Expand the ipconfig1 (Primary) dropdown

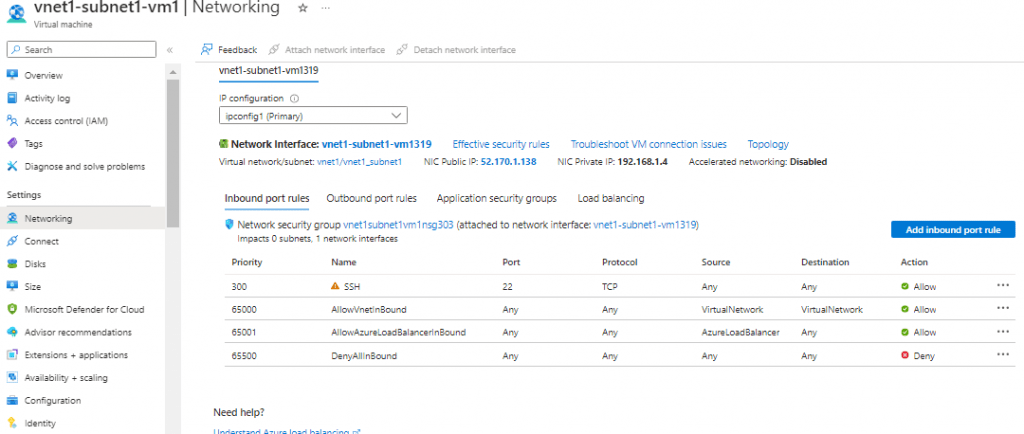tap(312, 115)
